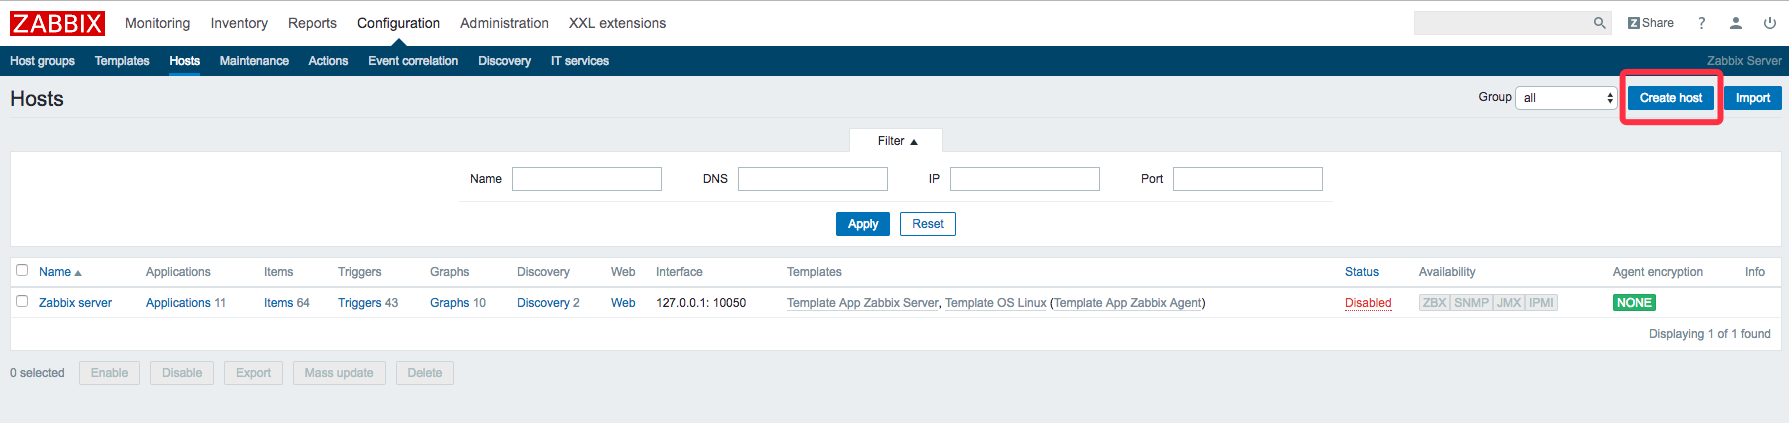Click the JMX availability badge
This screenshot has height=423, width=1789.
(1508, 303)
